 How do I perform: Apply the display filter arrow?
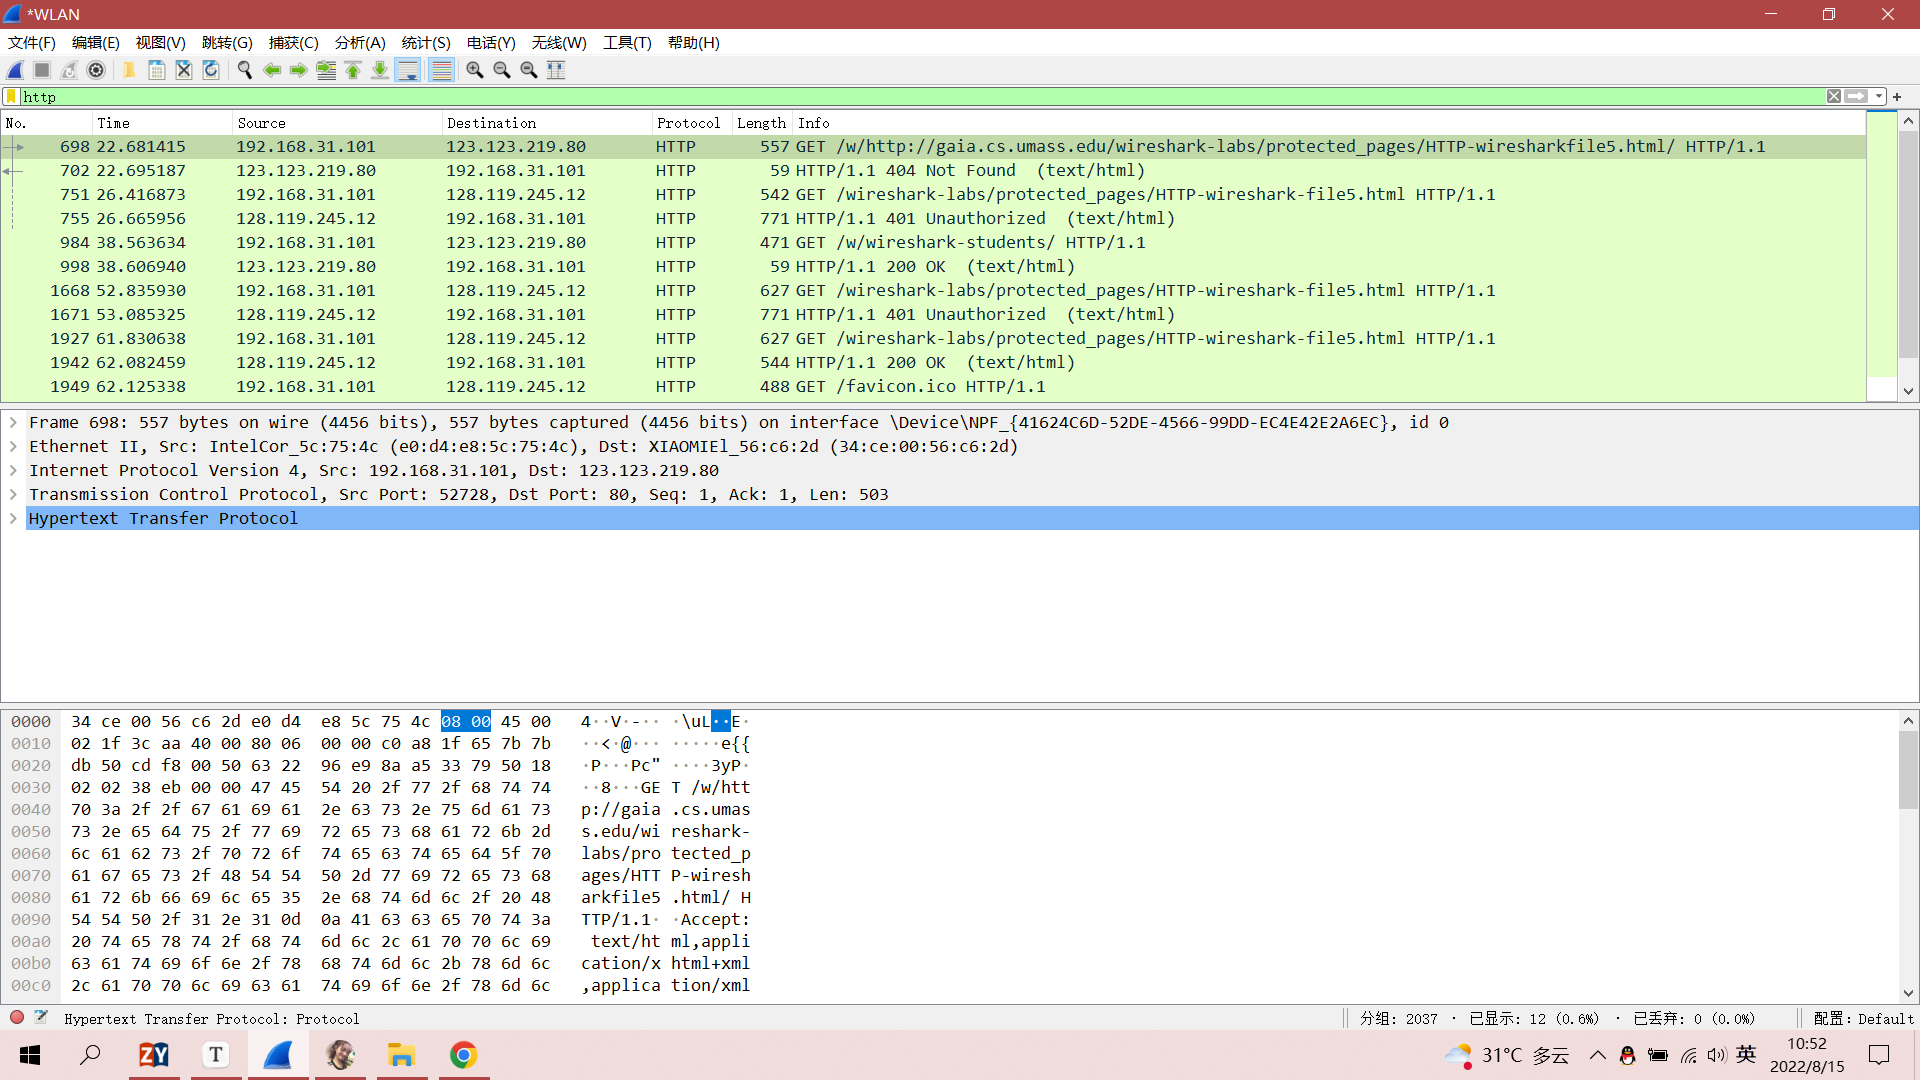click(1857, 97)
